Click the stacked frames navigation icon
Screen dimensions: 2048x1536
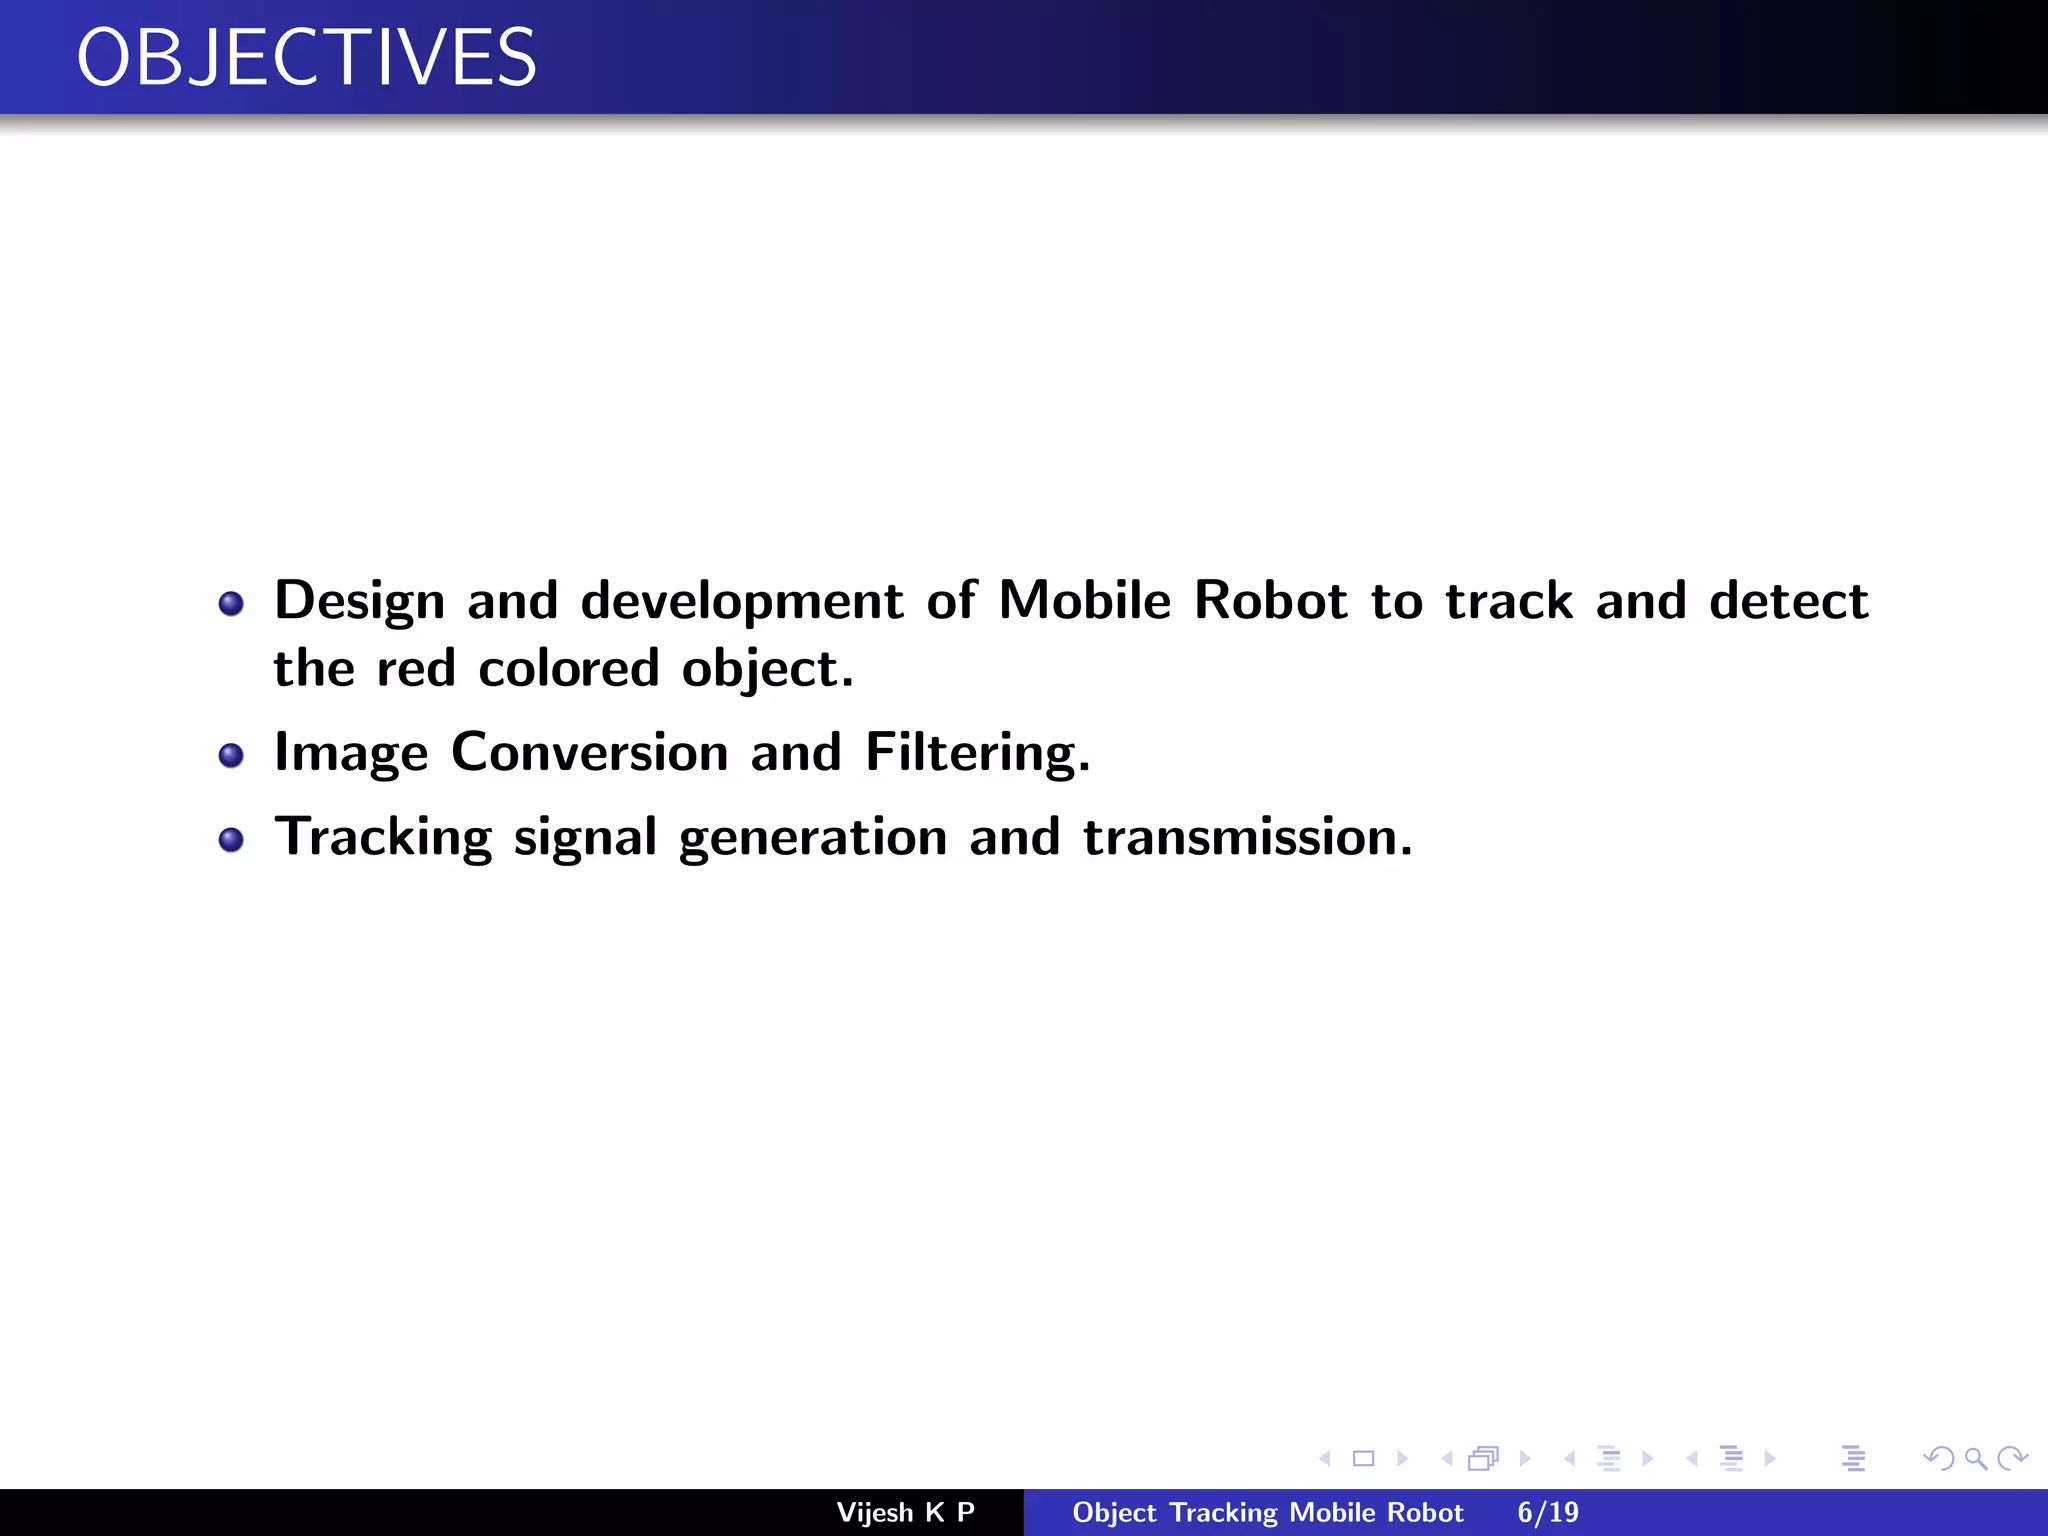coord(1484,1459)
